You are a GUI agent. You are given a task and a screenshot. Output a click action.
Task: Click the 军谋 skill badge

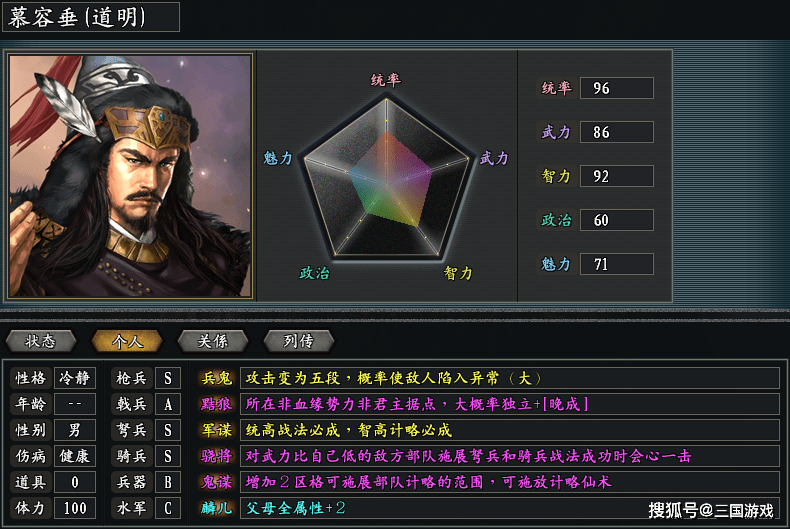click(216, 430)
